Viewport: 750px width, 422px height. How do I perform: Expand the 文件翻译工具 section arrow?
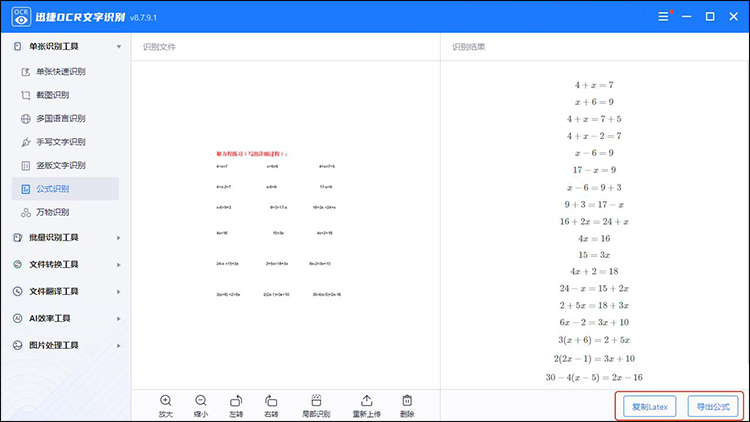[x=119, y=291]
